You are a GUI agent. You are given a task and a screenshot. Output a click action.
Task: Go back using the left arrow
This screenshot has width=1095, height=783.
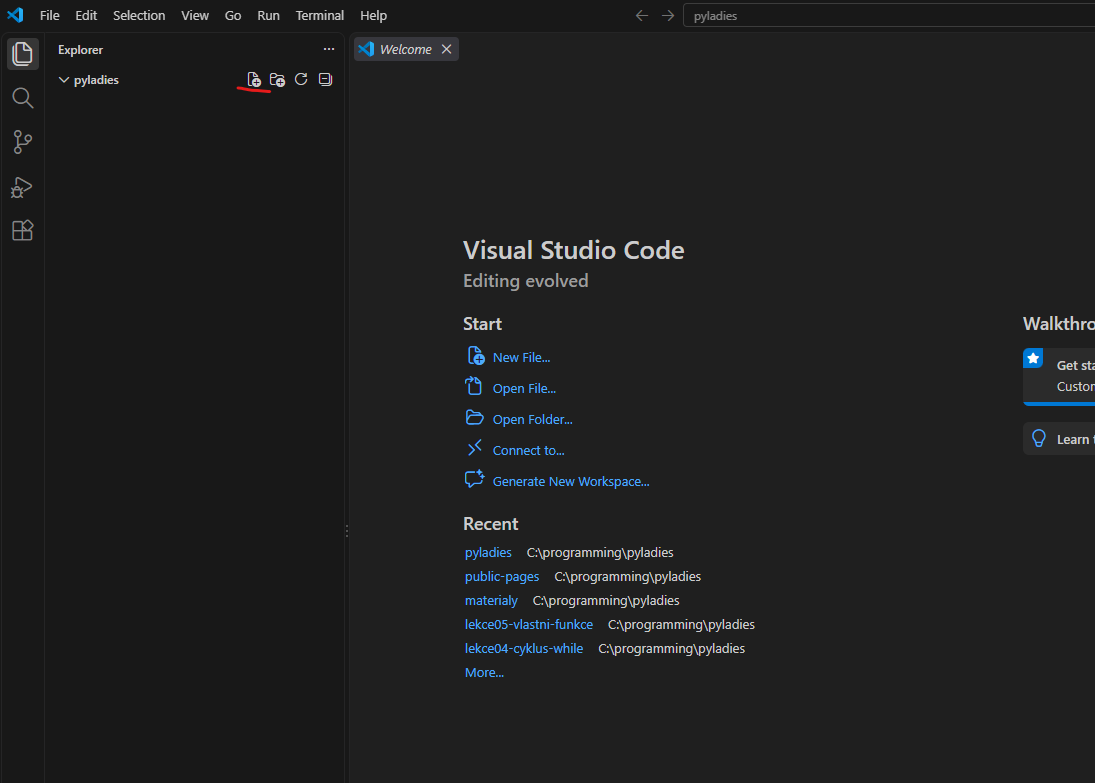[642, 15]
